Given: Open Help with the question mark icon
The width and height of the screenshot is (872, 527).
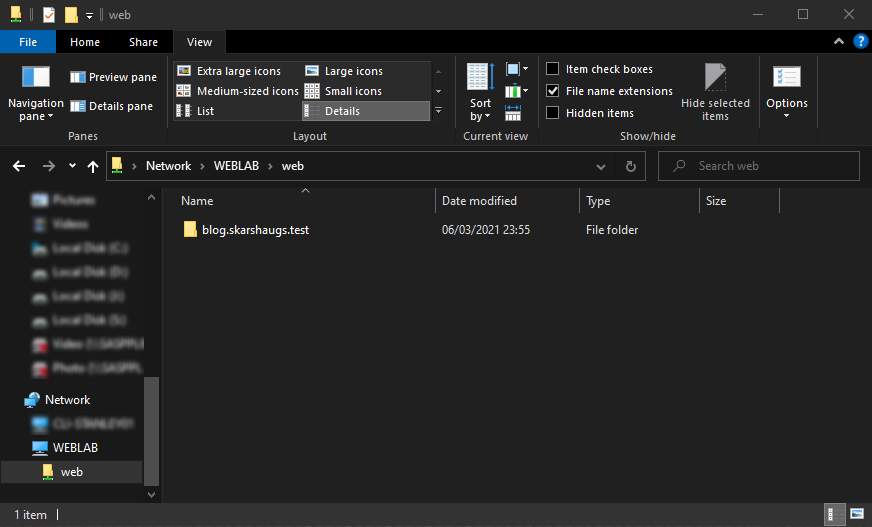Looking at the screenshot, I should (x=860, y=42).
